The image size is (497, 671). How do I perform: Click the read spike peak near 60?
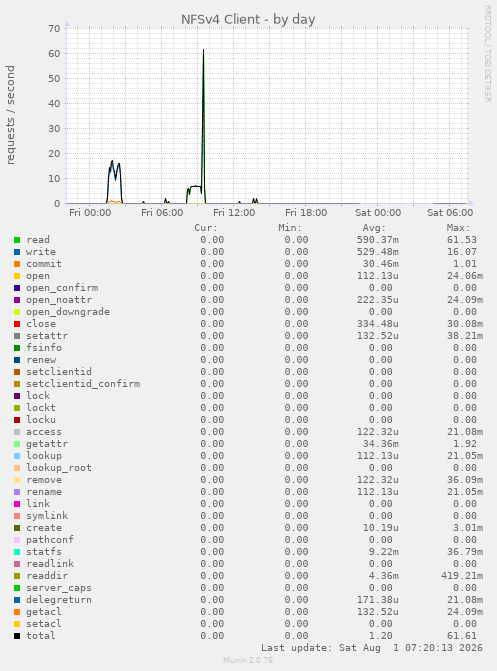[x=203, y=50]
